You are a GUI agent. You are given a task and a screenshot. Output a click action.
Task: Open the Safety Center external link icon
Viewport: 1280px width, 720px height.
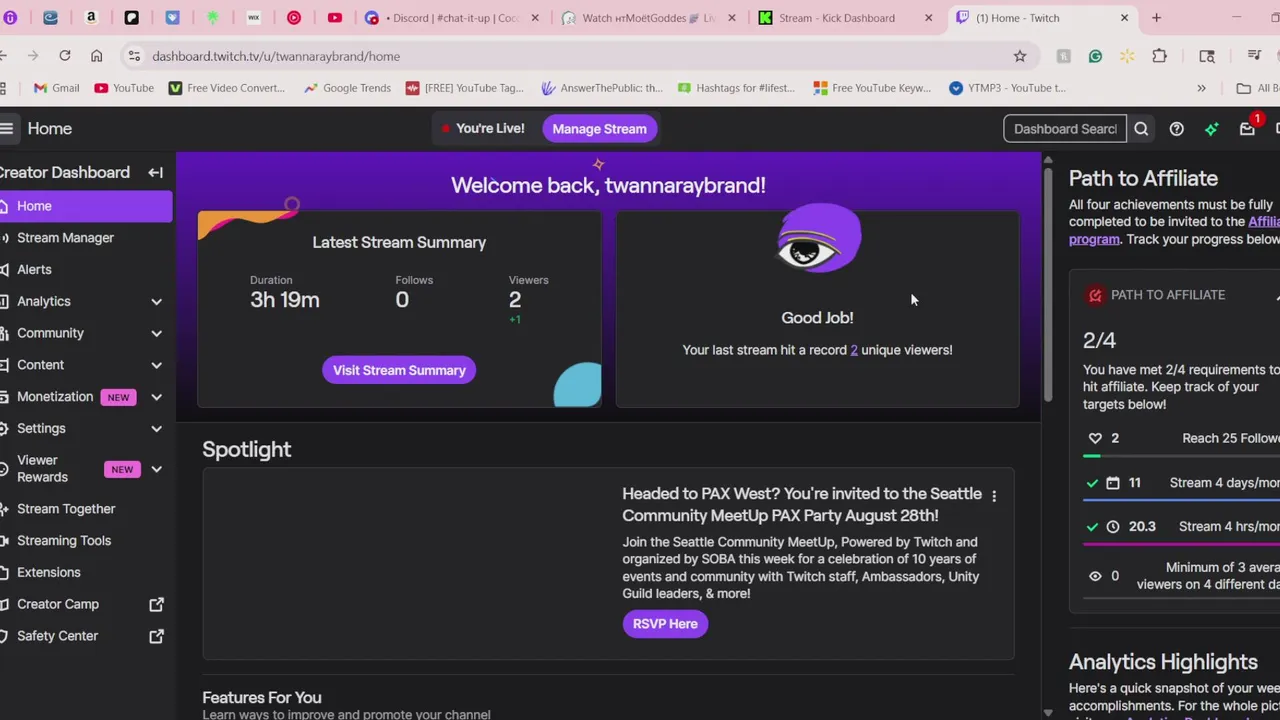tap(156, 636)
